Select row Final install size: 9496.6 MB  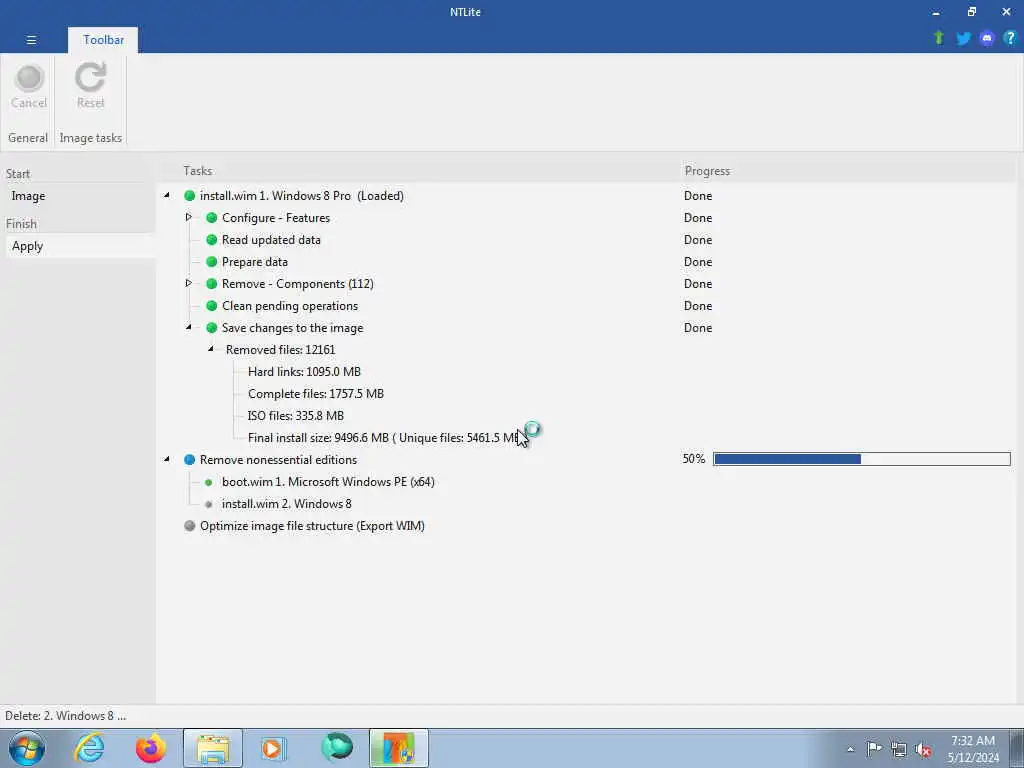coord(384,438)
